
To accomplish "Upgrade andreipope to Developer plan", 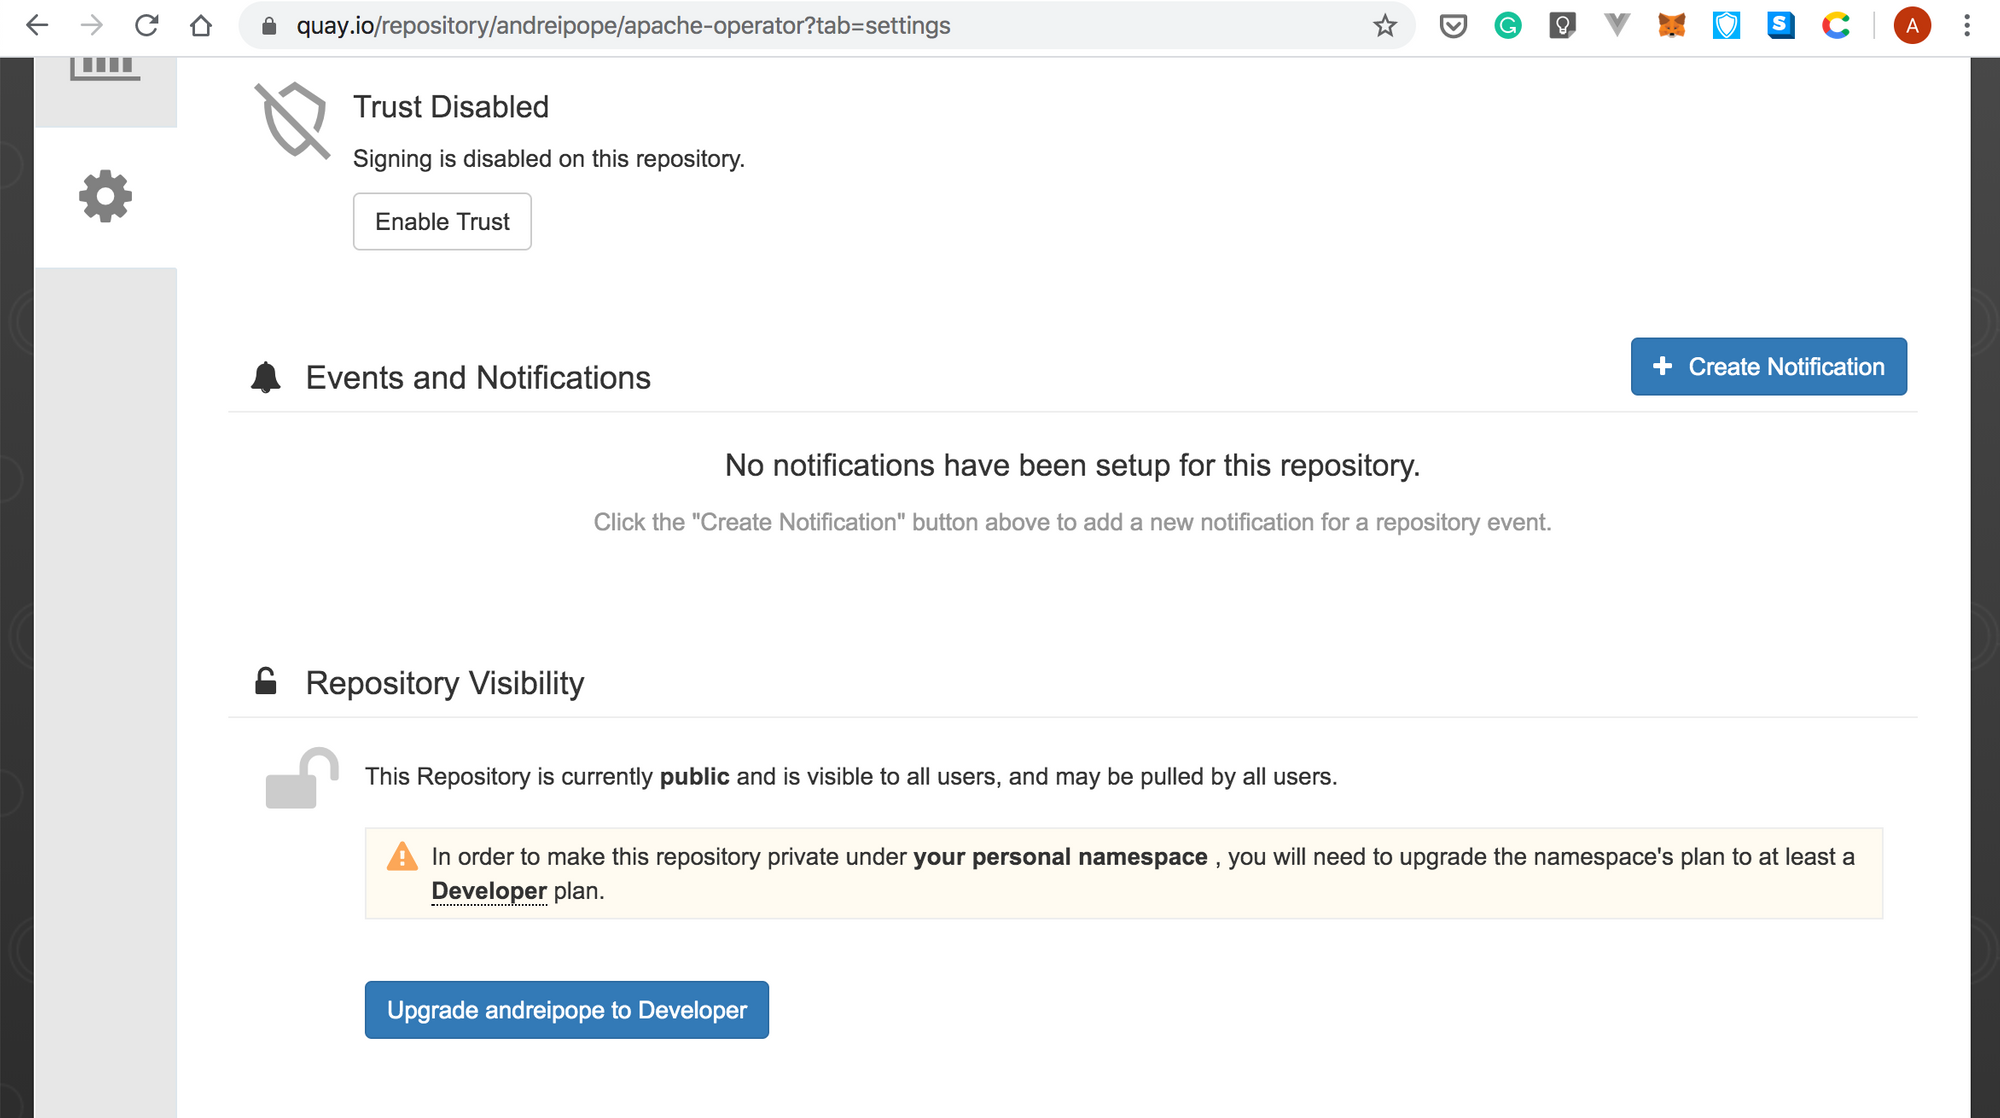I will pyautogui.click(x=567, y=1010).
